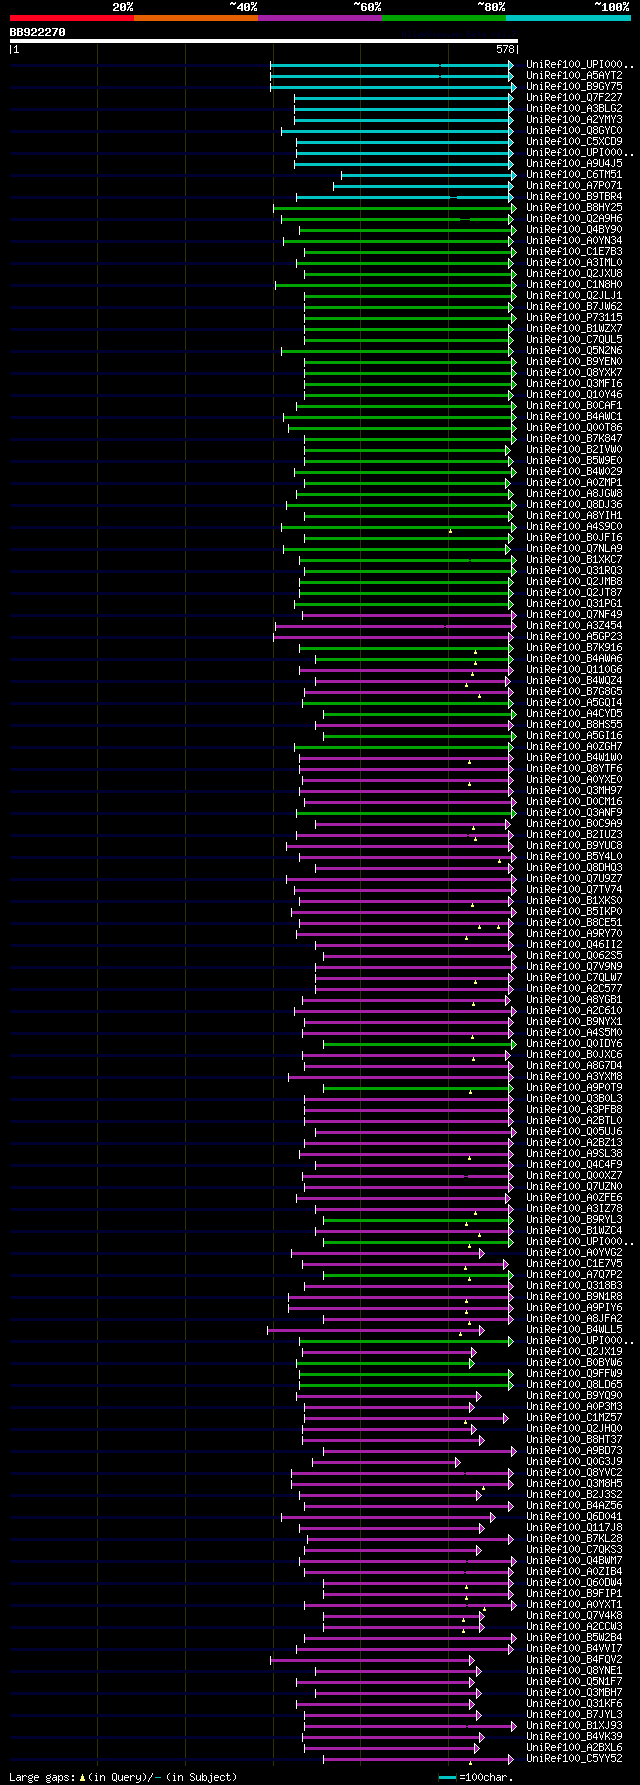
Task: Click the red 20% identity legend segment
Action: [72, 18]
